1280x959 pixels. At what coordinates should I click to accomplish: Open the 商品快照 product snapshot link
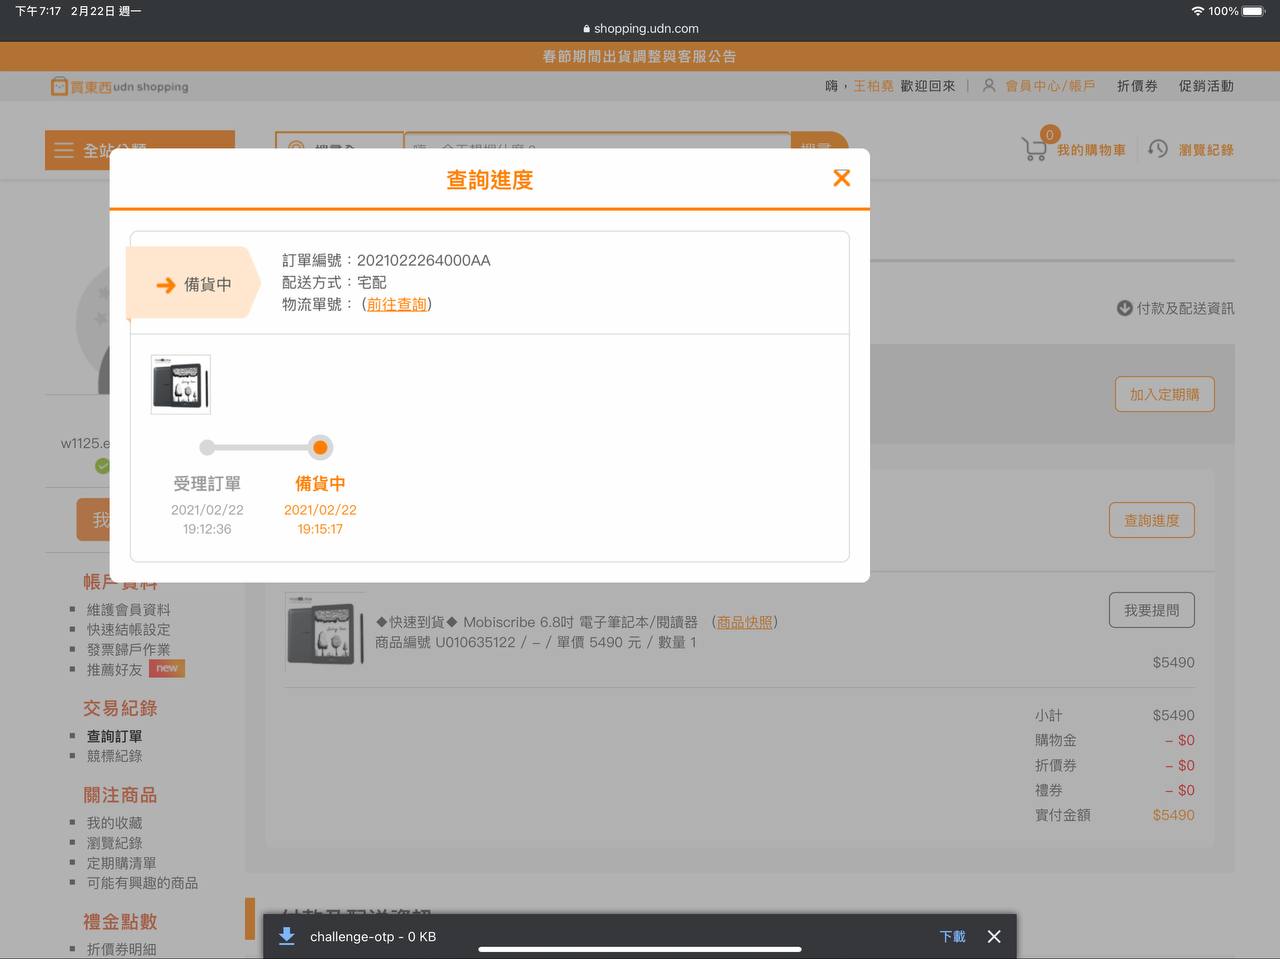click(x=744, y=622)
